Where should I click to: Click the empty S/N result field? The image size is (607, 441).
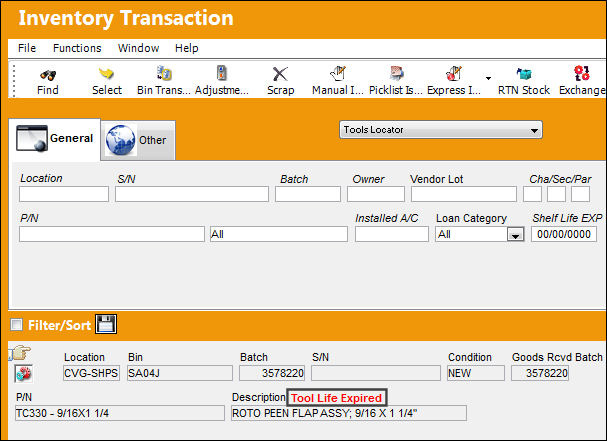[376, 373]
